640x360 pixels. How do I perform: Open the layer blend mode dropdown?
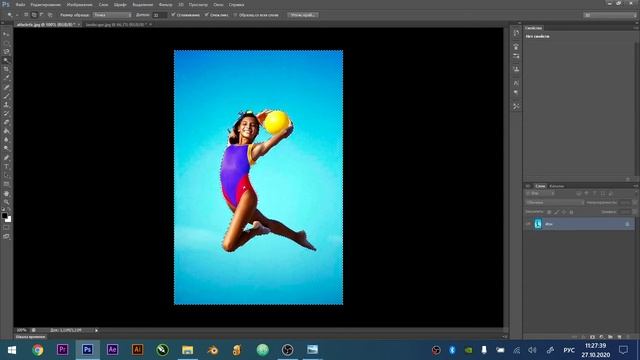[554, 202]
